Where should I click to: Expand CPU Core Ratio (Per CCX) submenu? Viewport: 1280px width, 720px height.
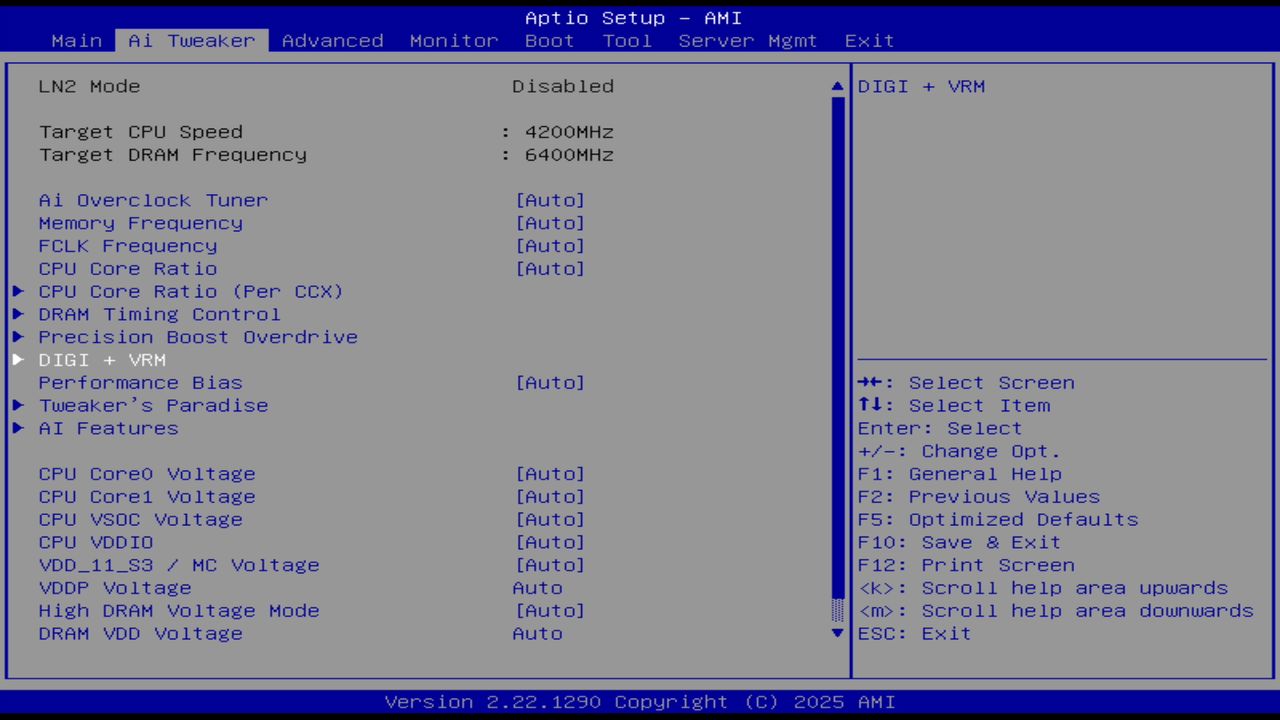[191, 292]
